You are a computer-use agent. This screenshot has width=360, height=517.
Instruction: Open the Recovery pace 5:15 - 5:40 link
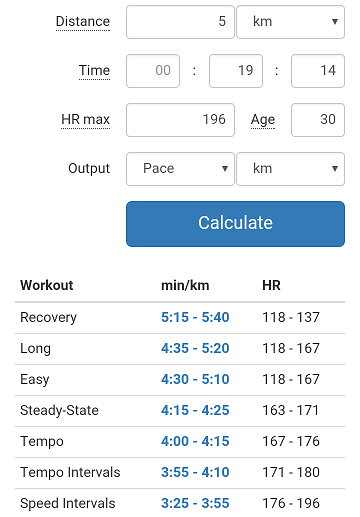(x=195, y=317)
